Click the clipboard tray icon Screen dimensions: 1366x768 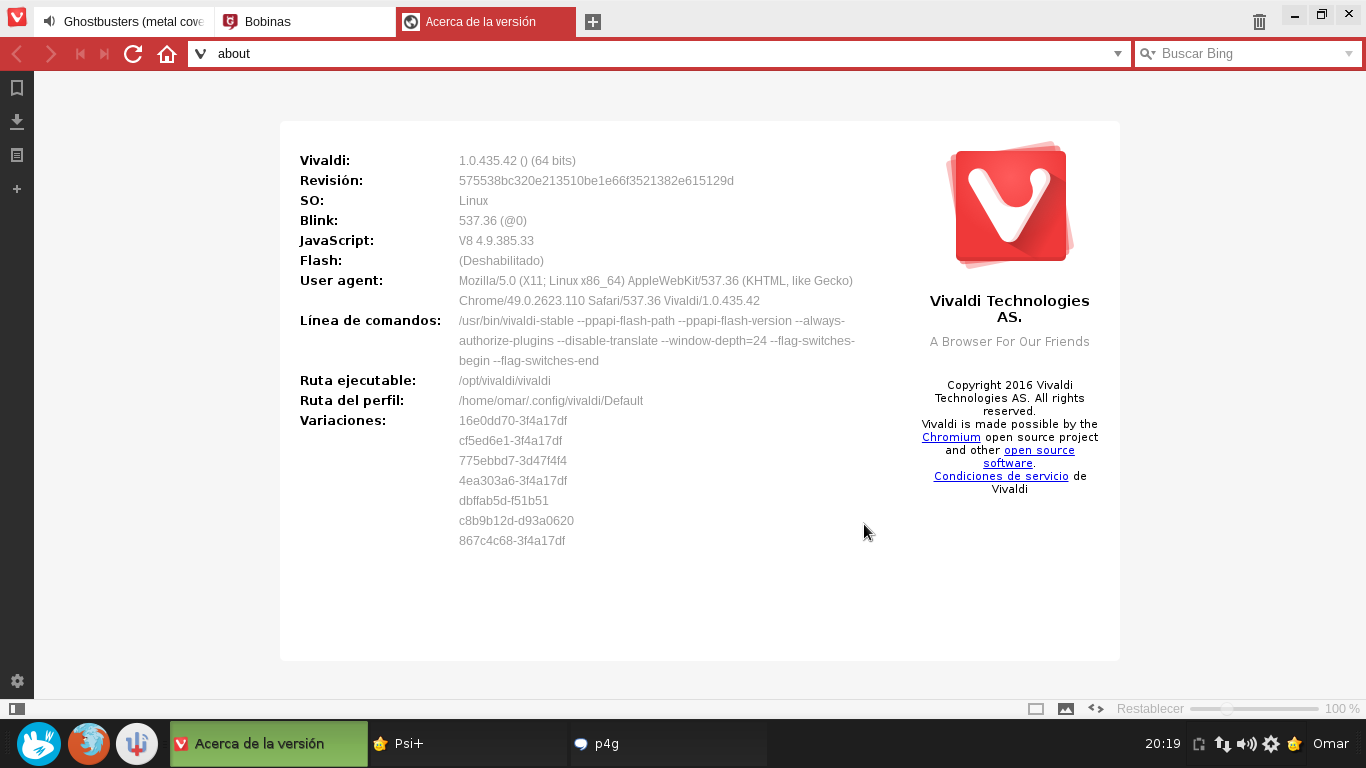pos(1198,744)
